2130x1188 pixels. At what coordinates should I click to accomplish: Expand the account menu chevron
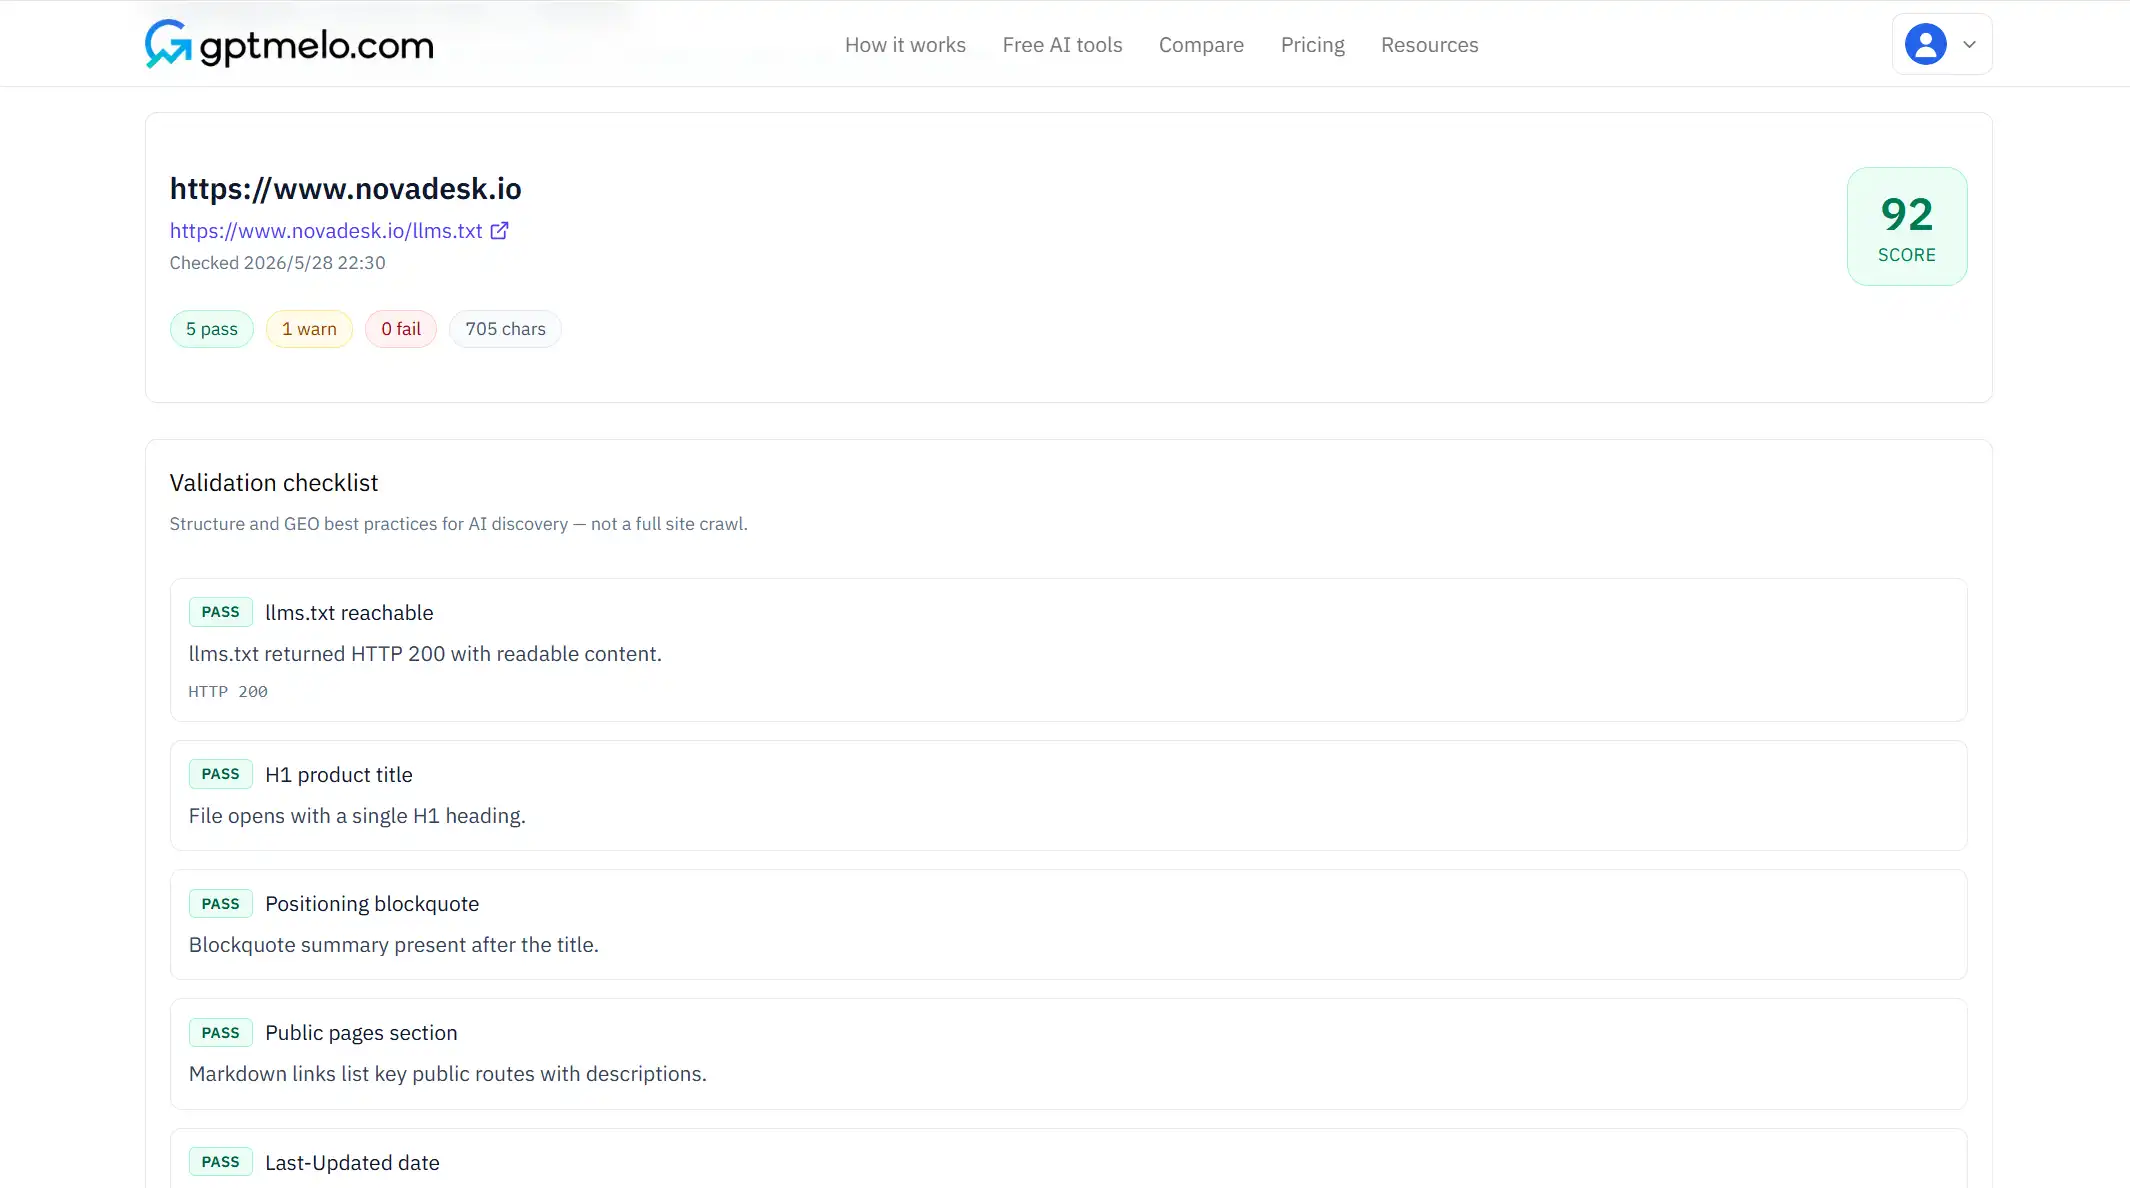pyautogui.click(x=1969, y=44)
